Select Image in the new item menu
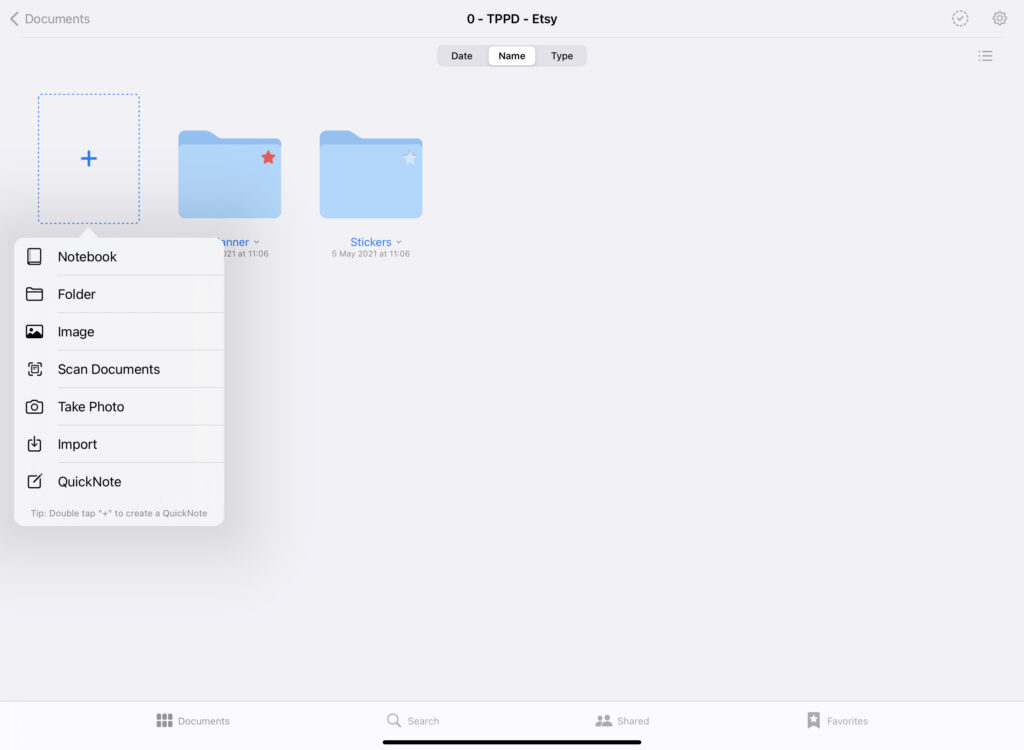1024x750 pixels. pos(76,332)
